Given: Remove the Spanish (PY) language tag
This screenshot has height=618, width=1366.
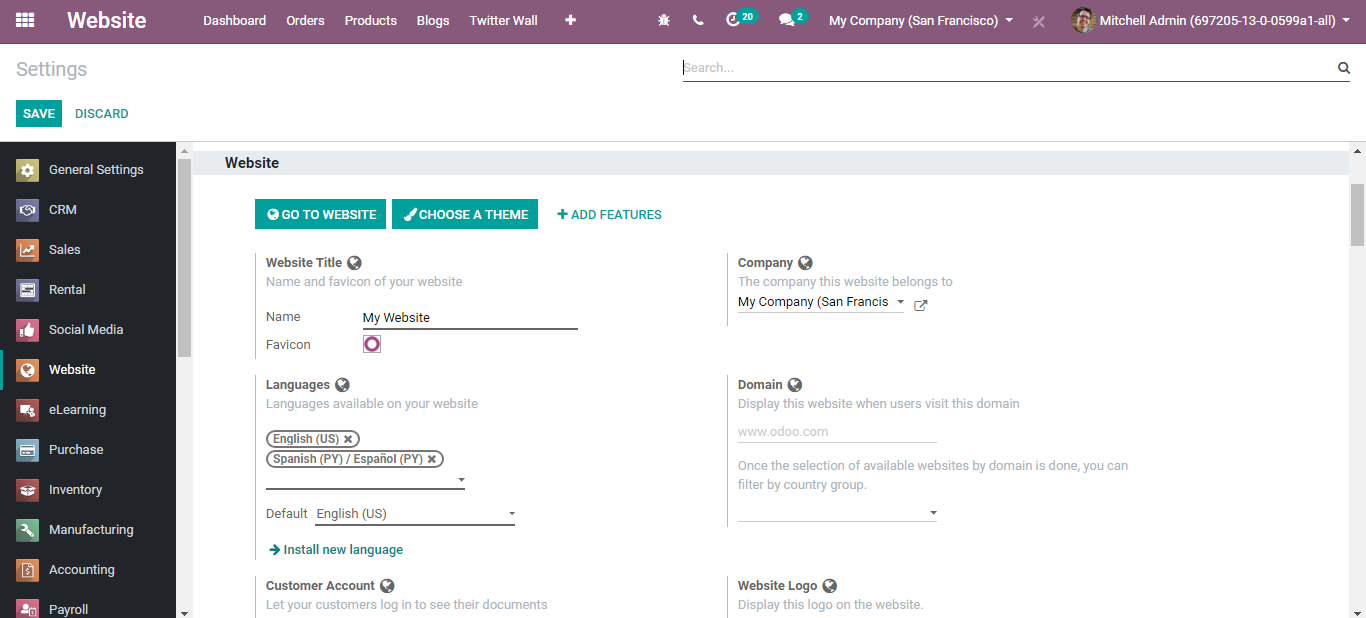Looking at the screenshot, I should pyautogui.click(x=432, y=459).
